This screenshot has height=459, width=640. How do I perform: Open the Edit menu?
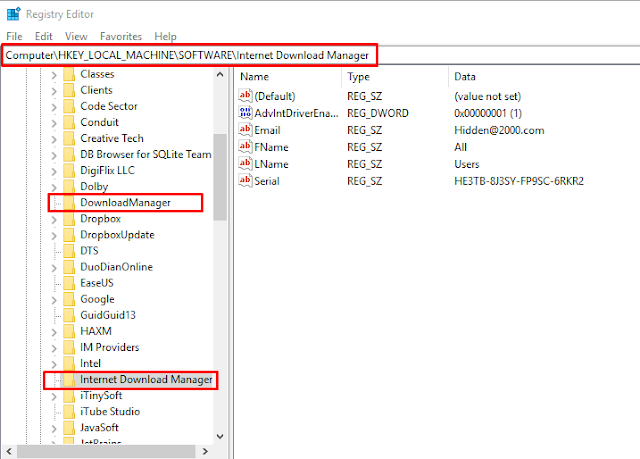[44, 36]
